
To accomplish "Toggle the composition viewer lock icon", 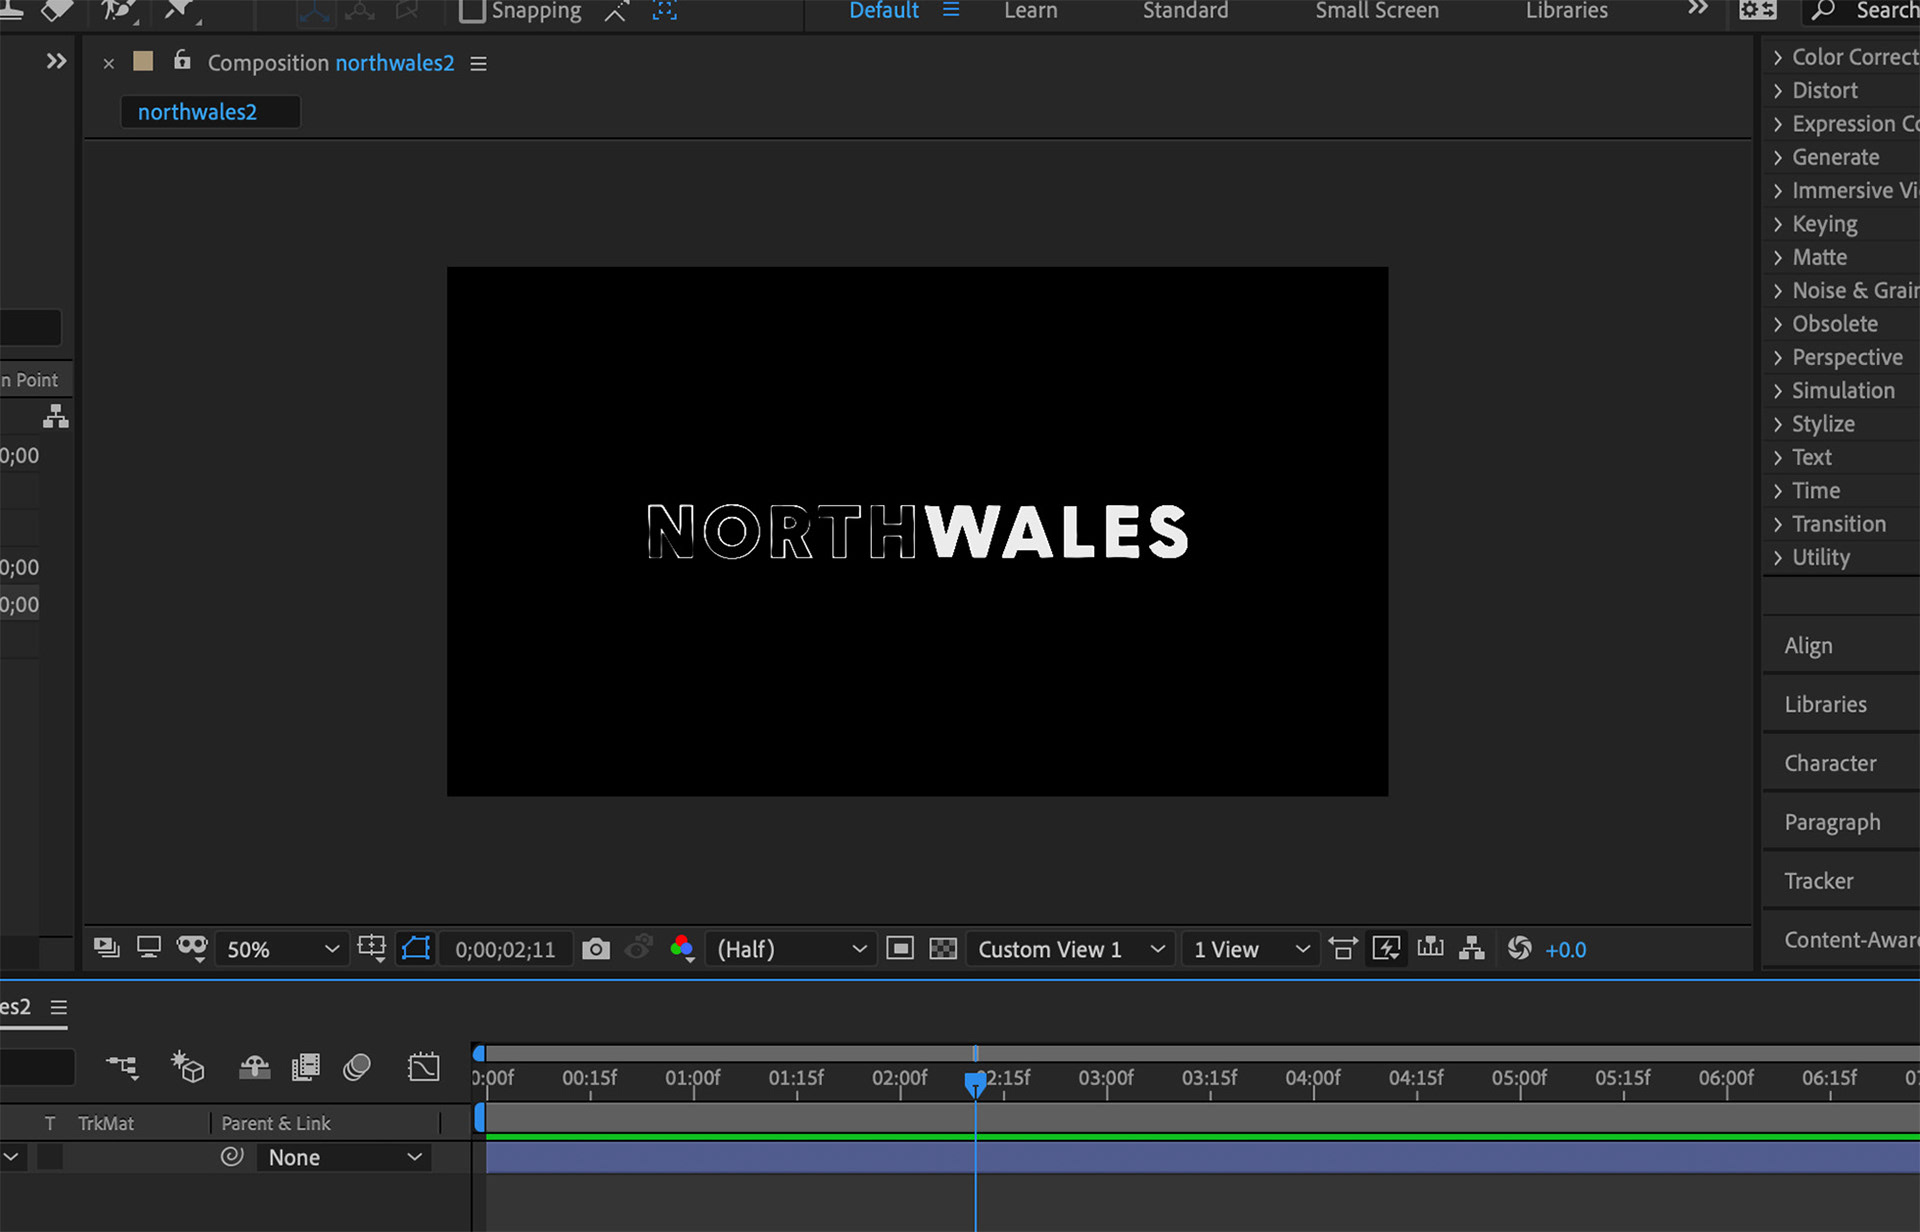I will point(182,61).
